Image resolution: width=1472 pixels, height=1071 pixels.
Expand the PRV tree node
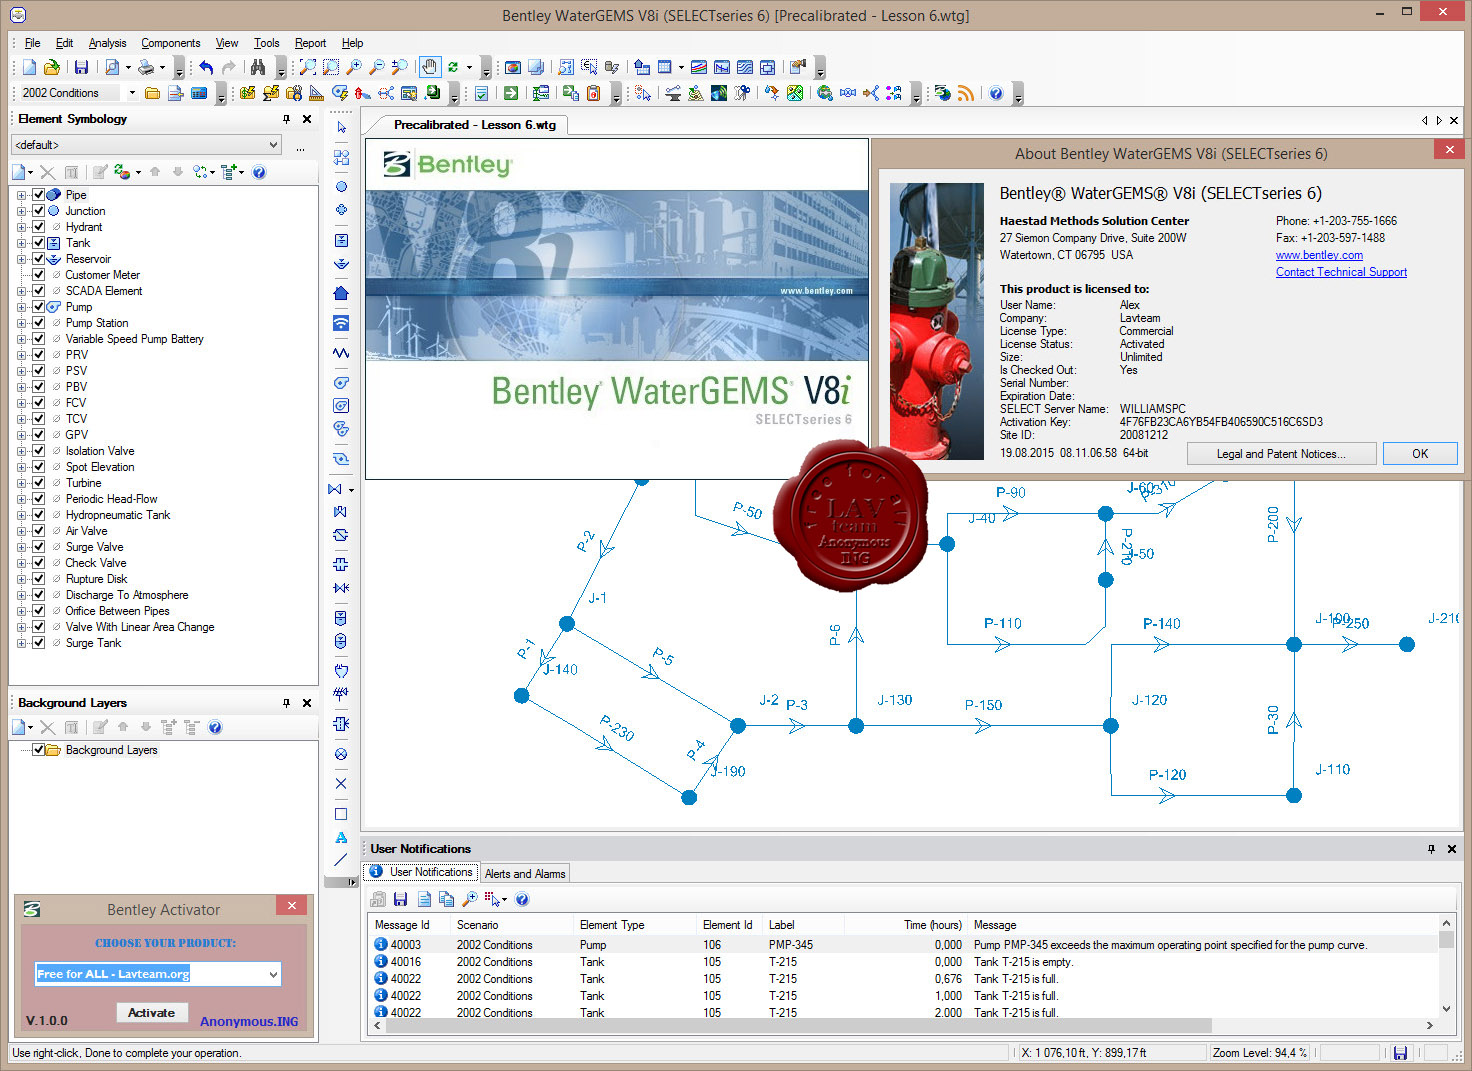(21, 355)
